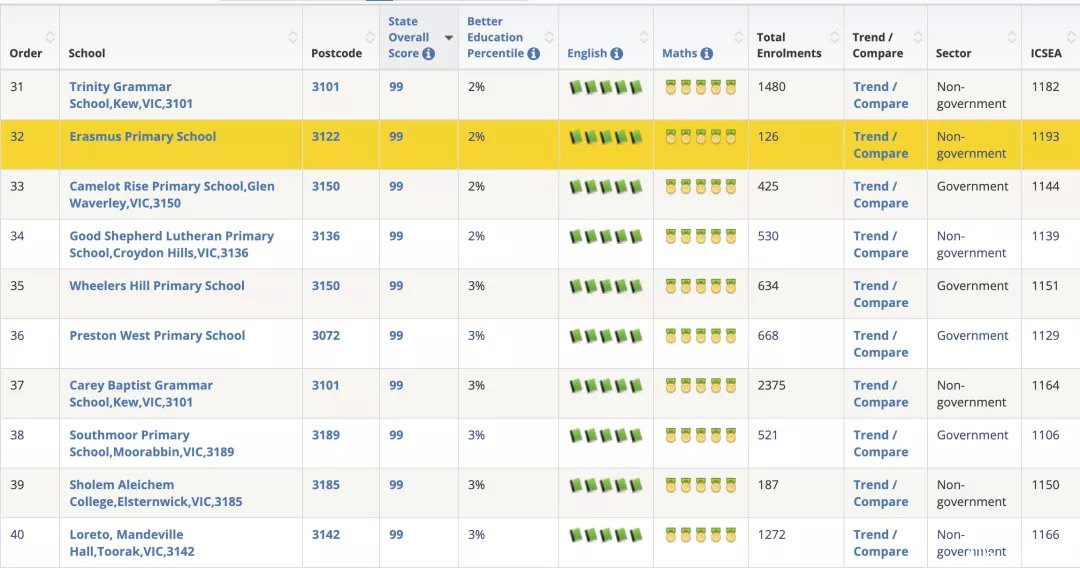Click English rating books for Wheelers Hill
The image size is (1080, 568).
(606, 286)
